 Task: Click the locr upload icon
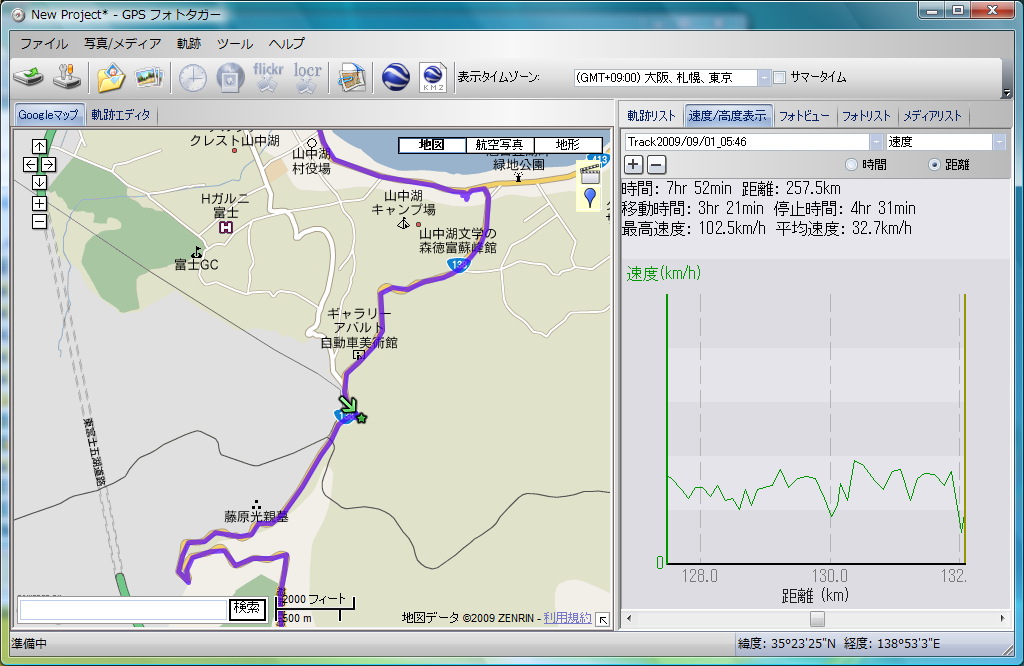[308, 77]
